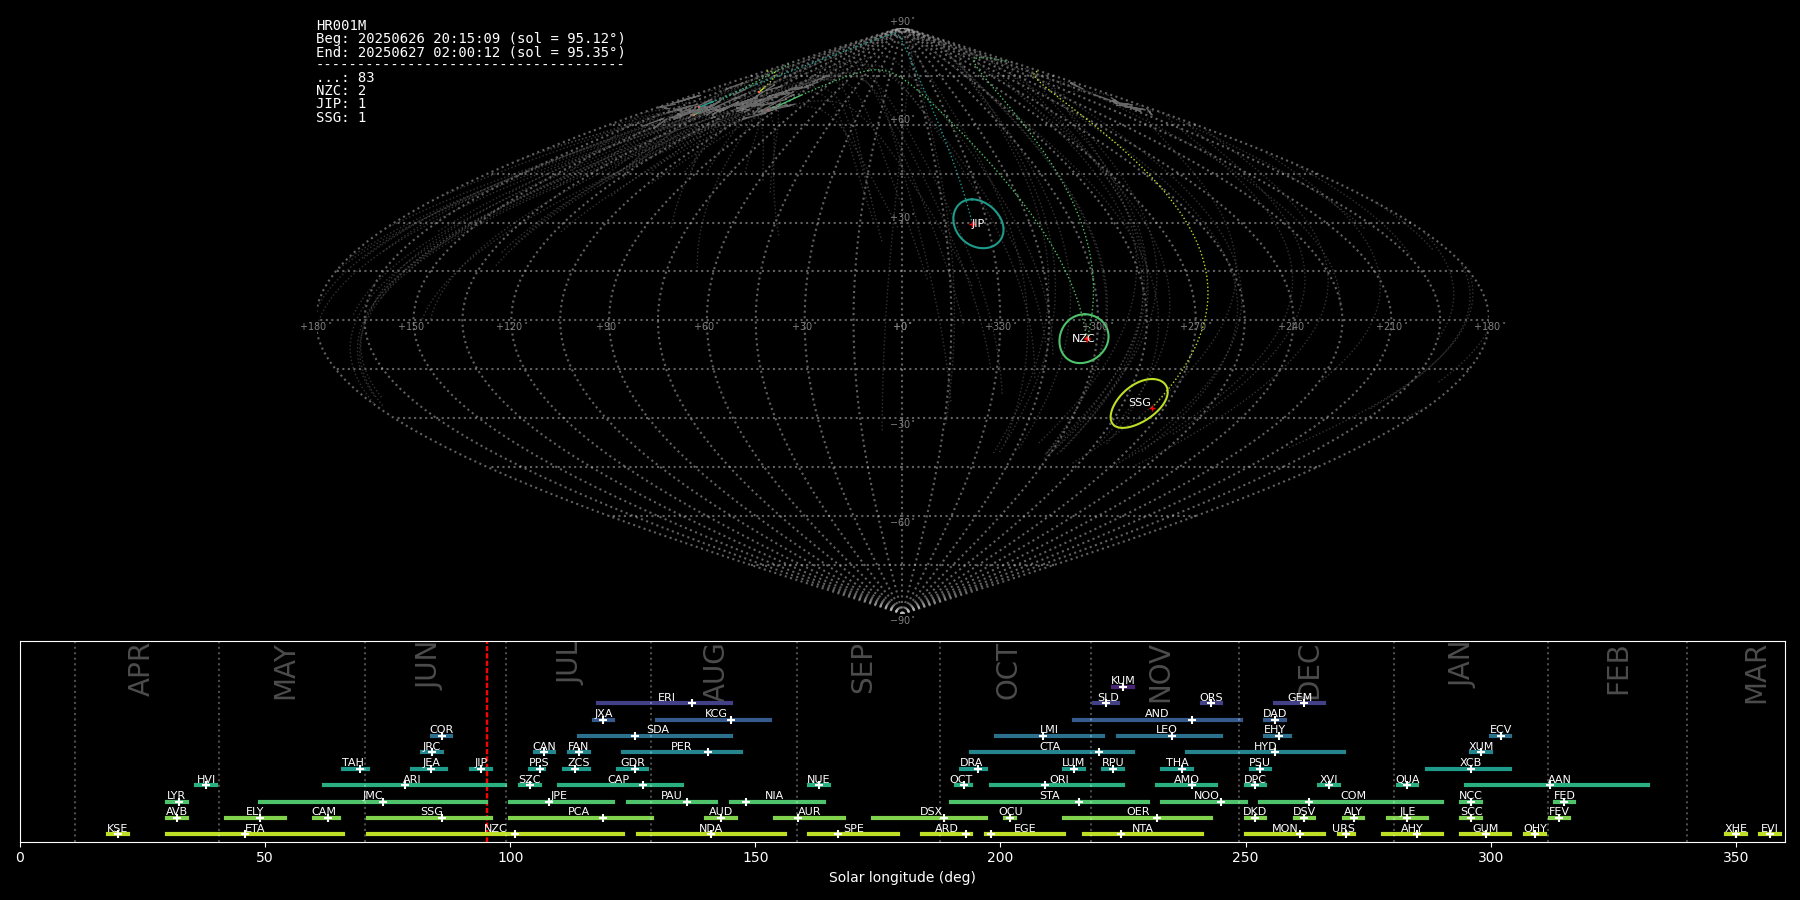Click the +330 longitude label on sky map
The width and height of the screenshot is (1800, 900).
point(998,327)
